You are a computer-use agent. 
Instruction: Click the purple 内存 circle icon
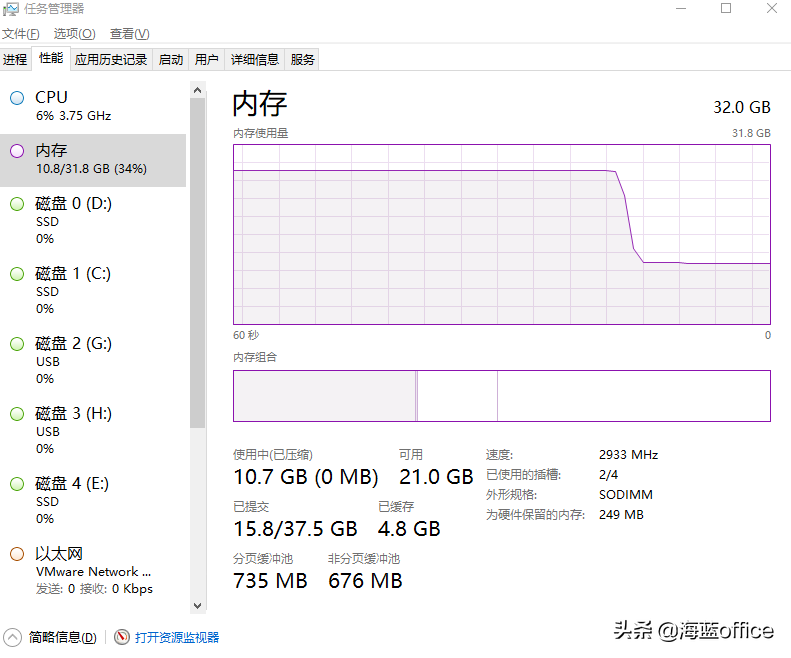tap(17, 151)
